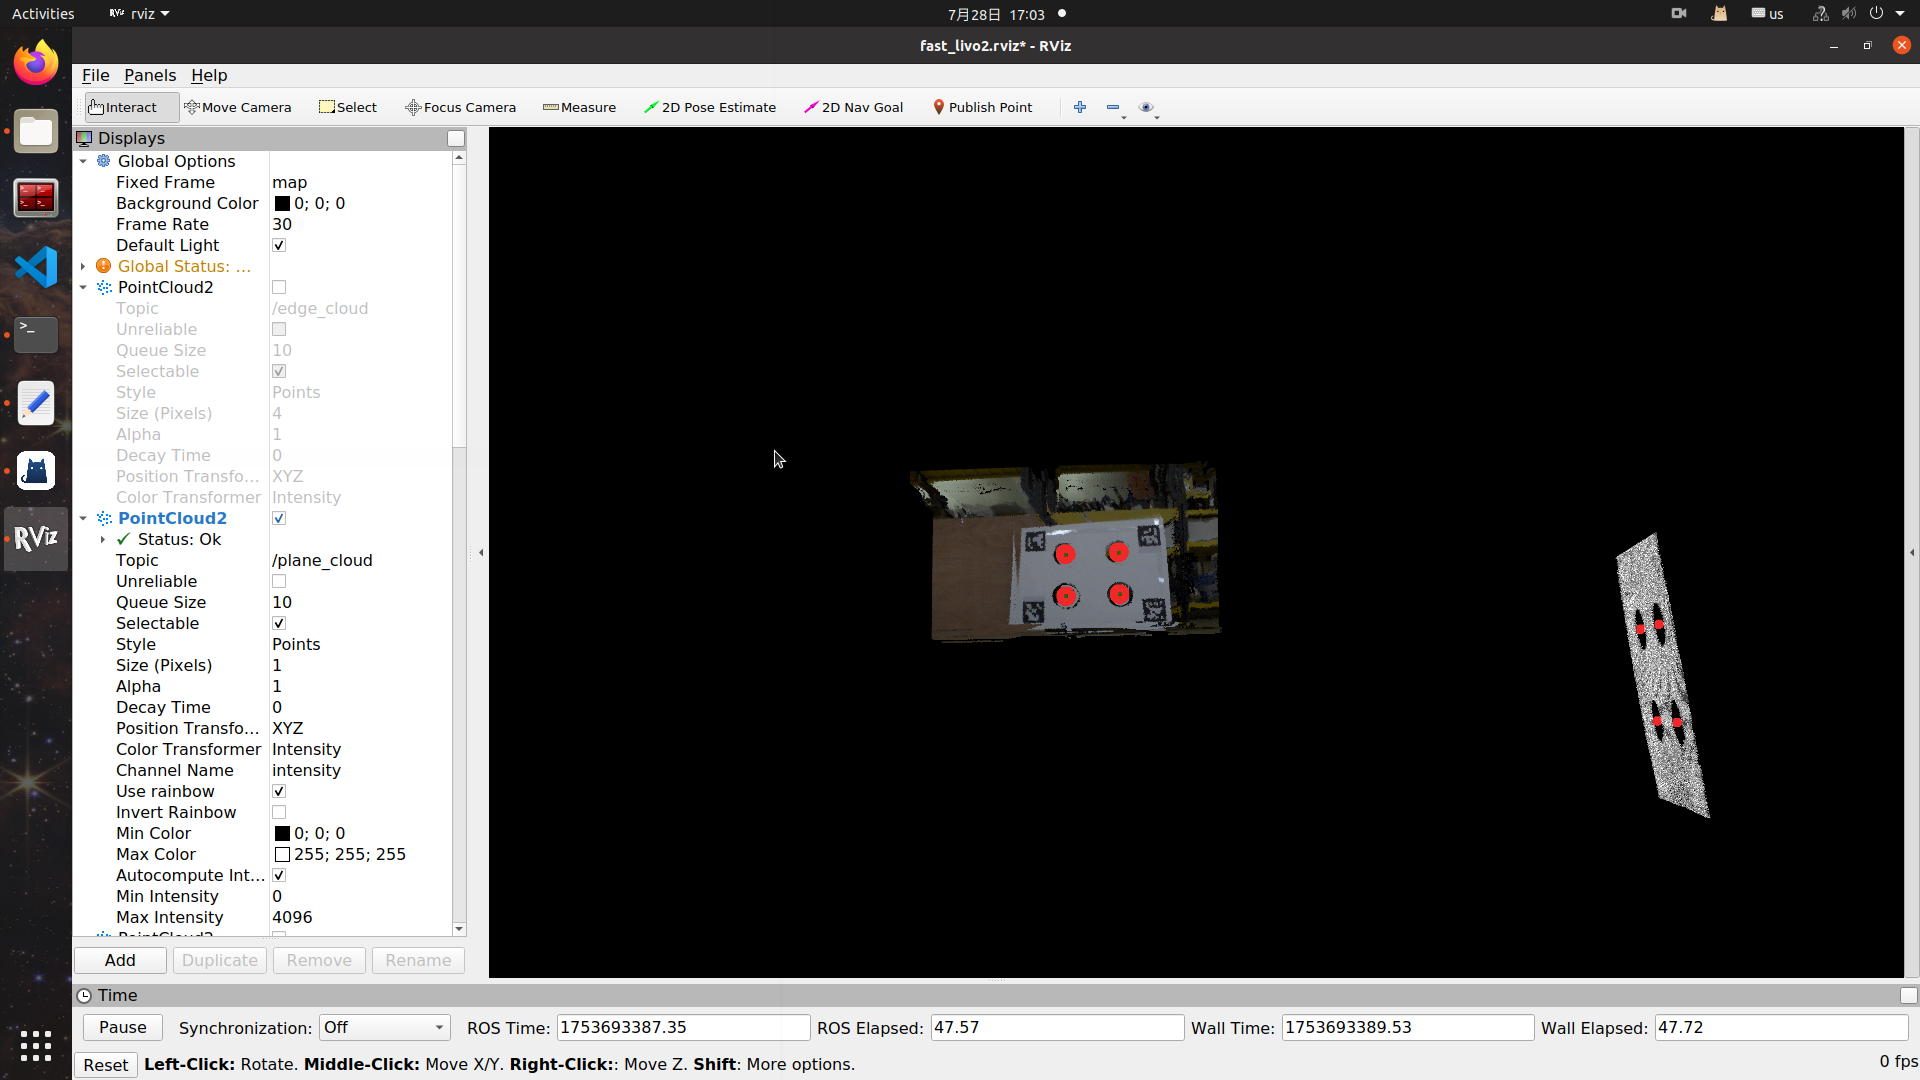Click the blue plus add-tool icon

[1080, 107]
